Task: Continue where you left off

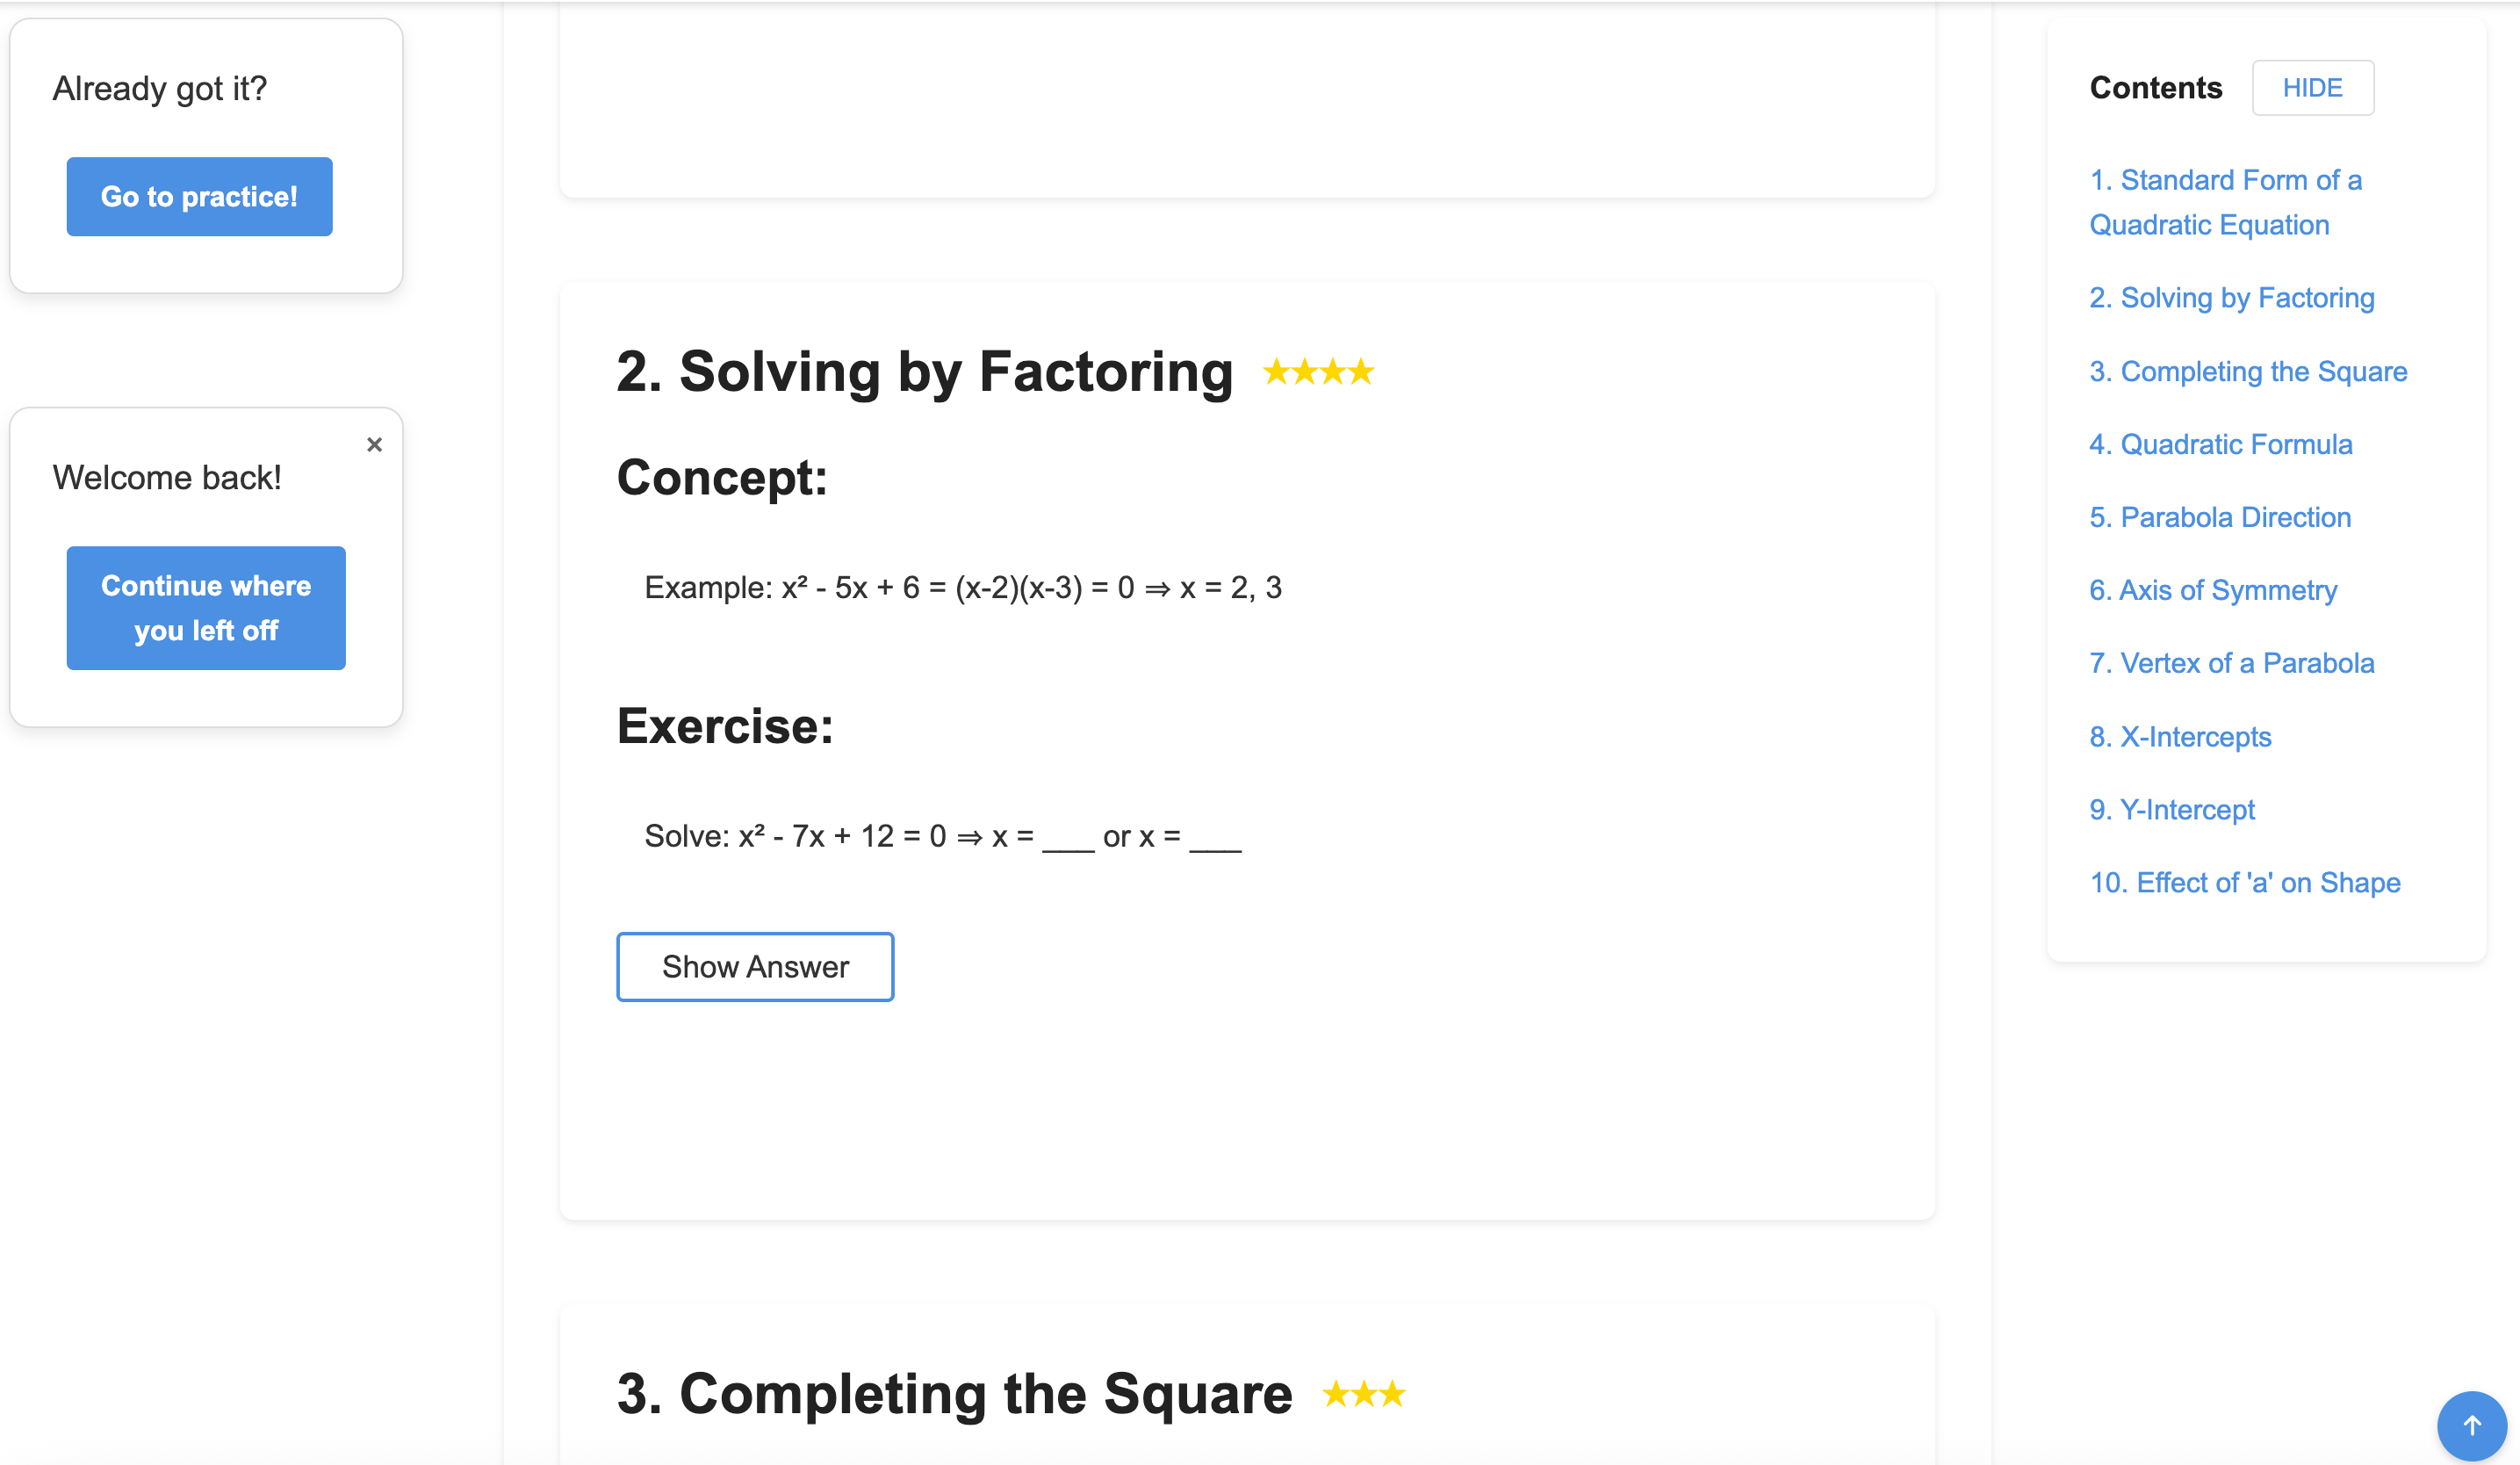Action: 206,608
